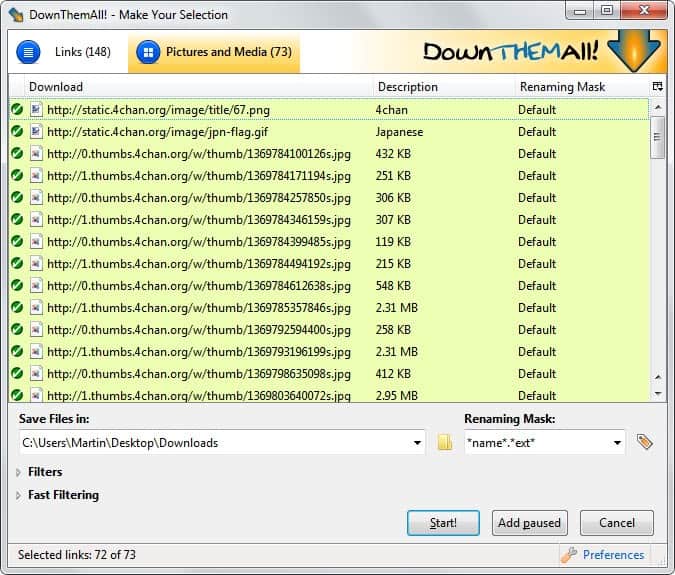The width and height of the screenshot is (675, 575).
Task: Click file icon of 1369784257850s.jpg row
Action: coord(36,198)
